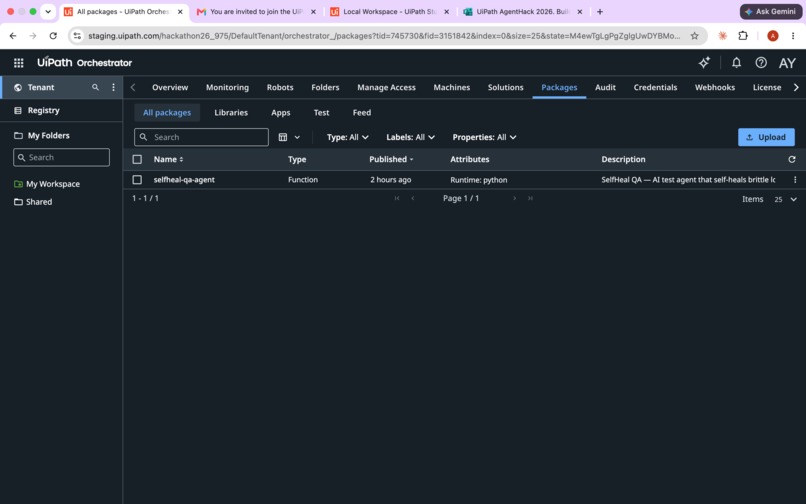Go to the previous page of results
This screenshot has width=806, height=504.
point(412,198)
